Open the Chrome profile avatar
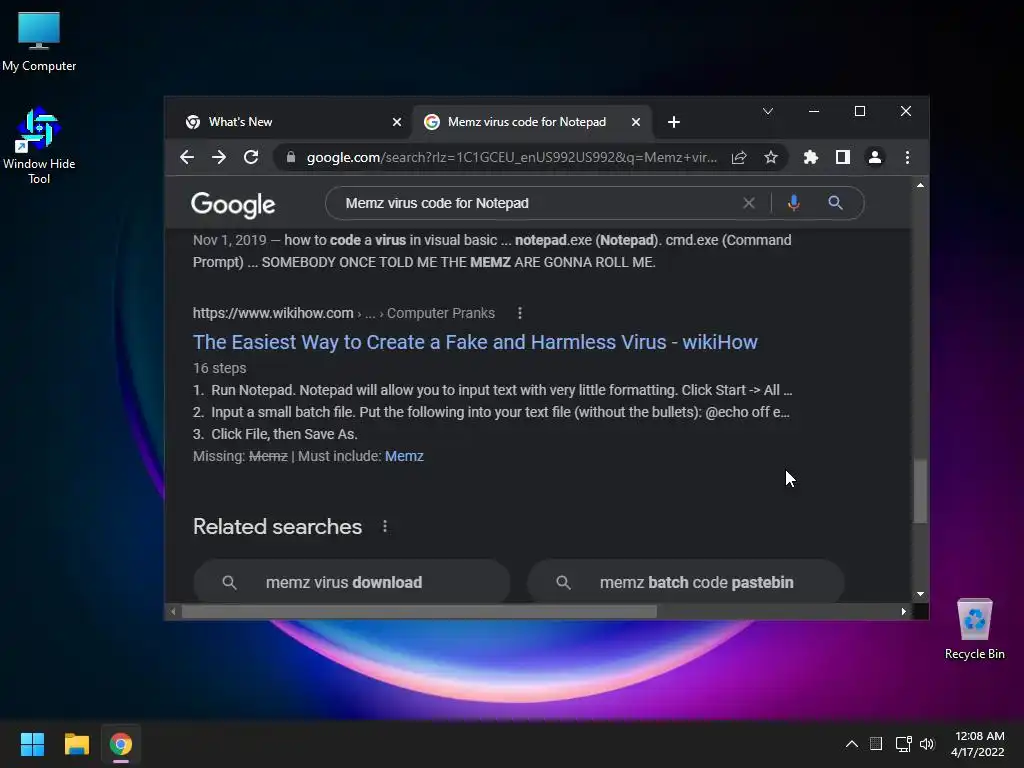 point(874,157)
